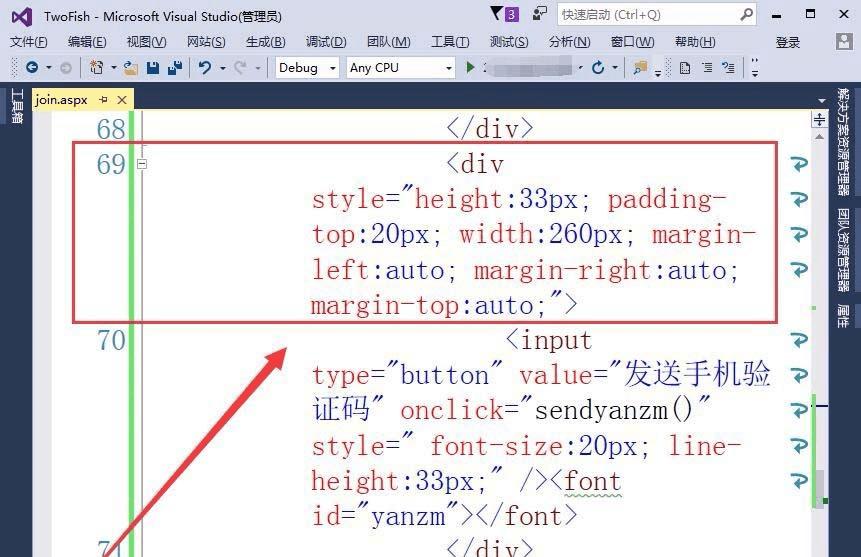
Task: Open the back navigation history dropdown
Action: 49,68
